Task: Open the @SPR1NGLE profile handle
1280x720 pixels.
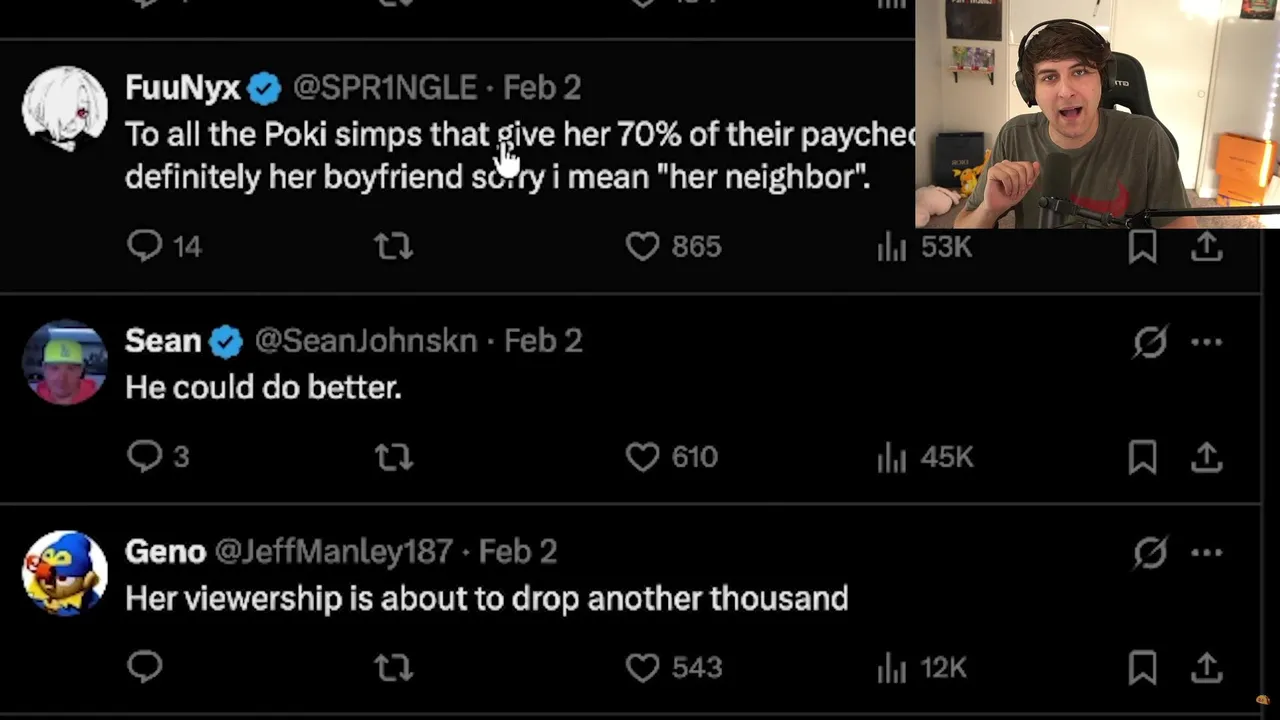Action: pos(385,88)
